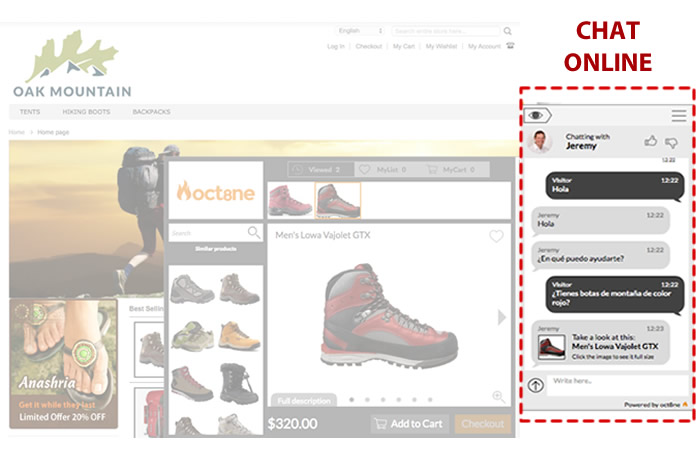
Task: Click the visitor's Hola message bubble
Action: 615,185
